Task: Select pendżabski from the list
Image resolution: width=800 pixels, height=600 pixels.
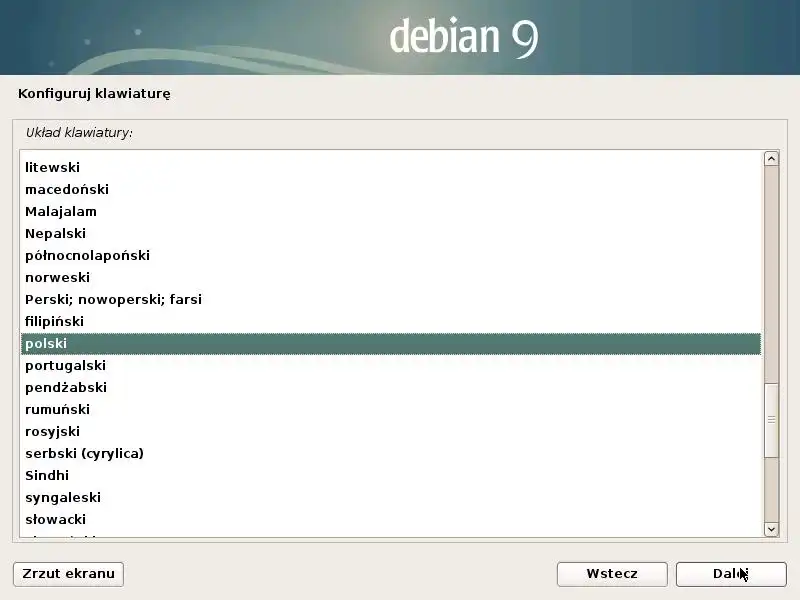Action: click(x=391, y=387)
